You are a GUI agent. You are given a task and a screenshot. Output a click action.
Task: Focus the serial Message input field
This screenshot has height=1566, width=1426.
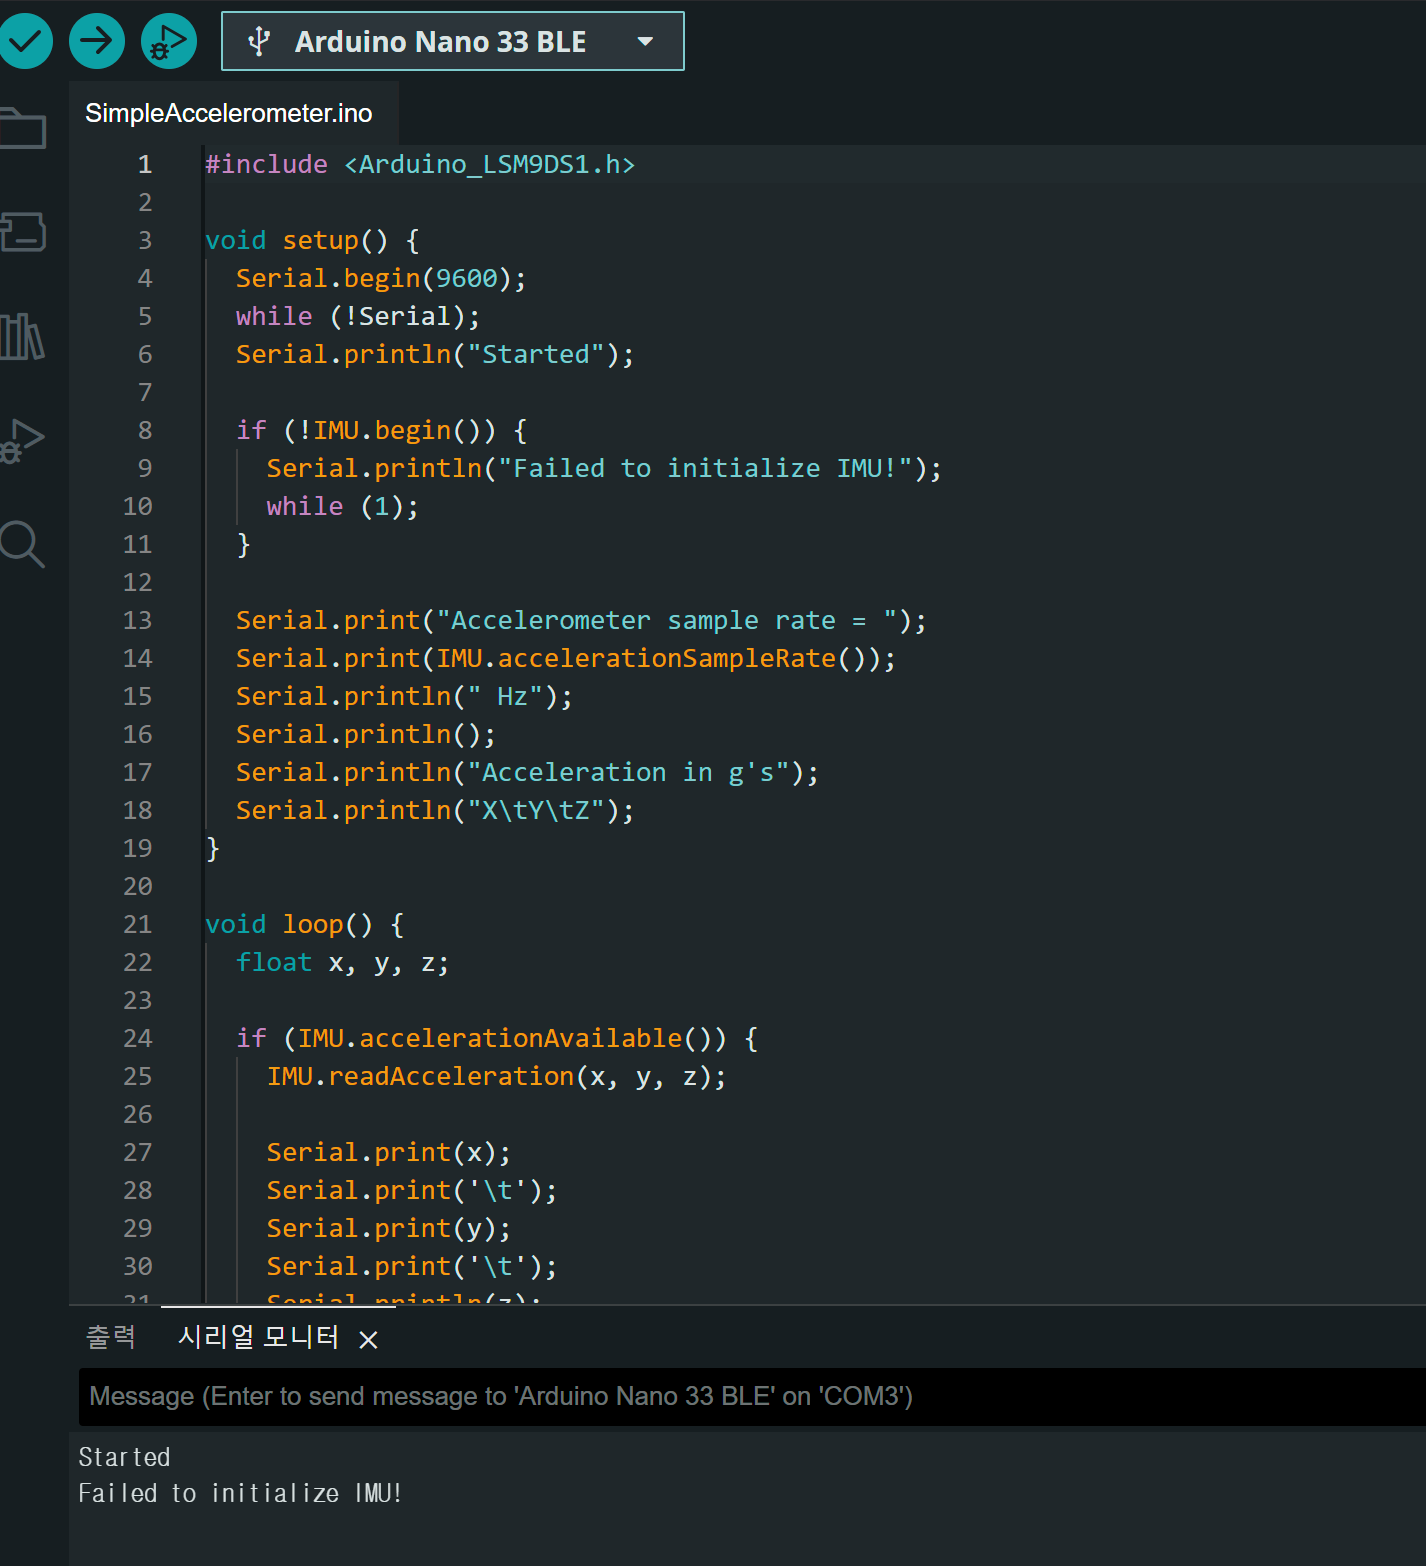point(750,1396)
